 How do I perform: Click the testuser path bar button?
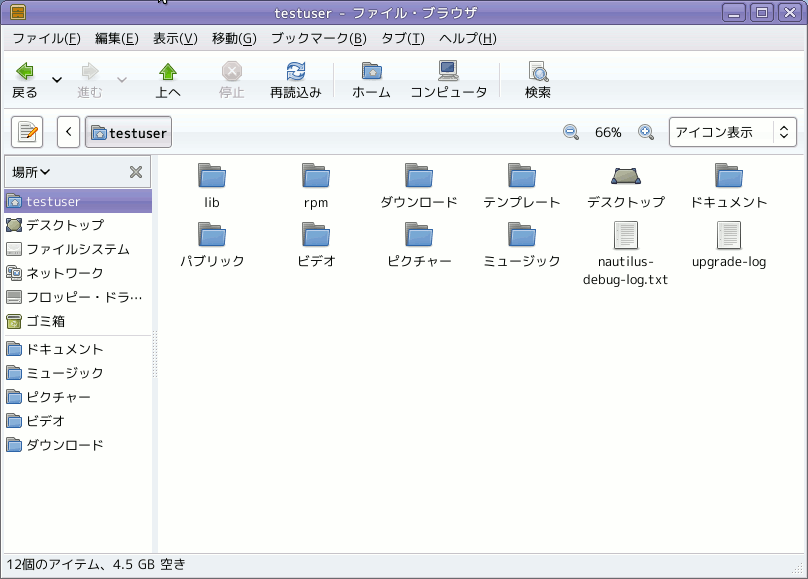coord(128,132)
